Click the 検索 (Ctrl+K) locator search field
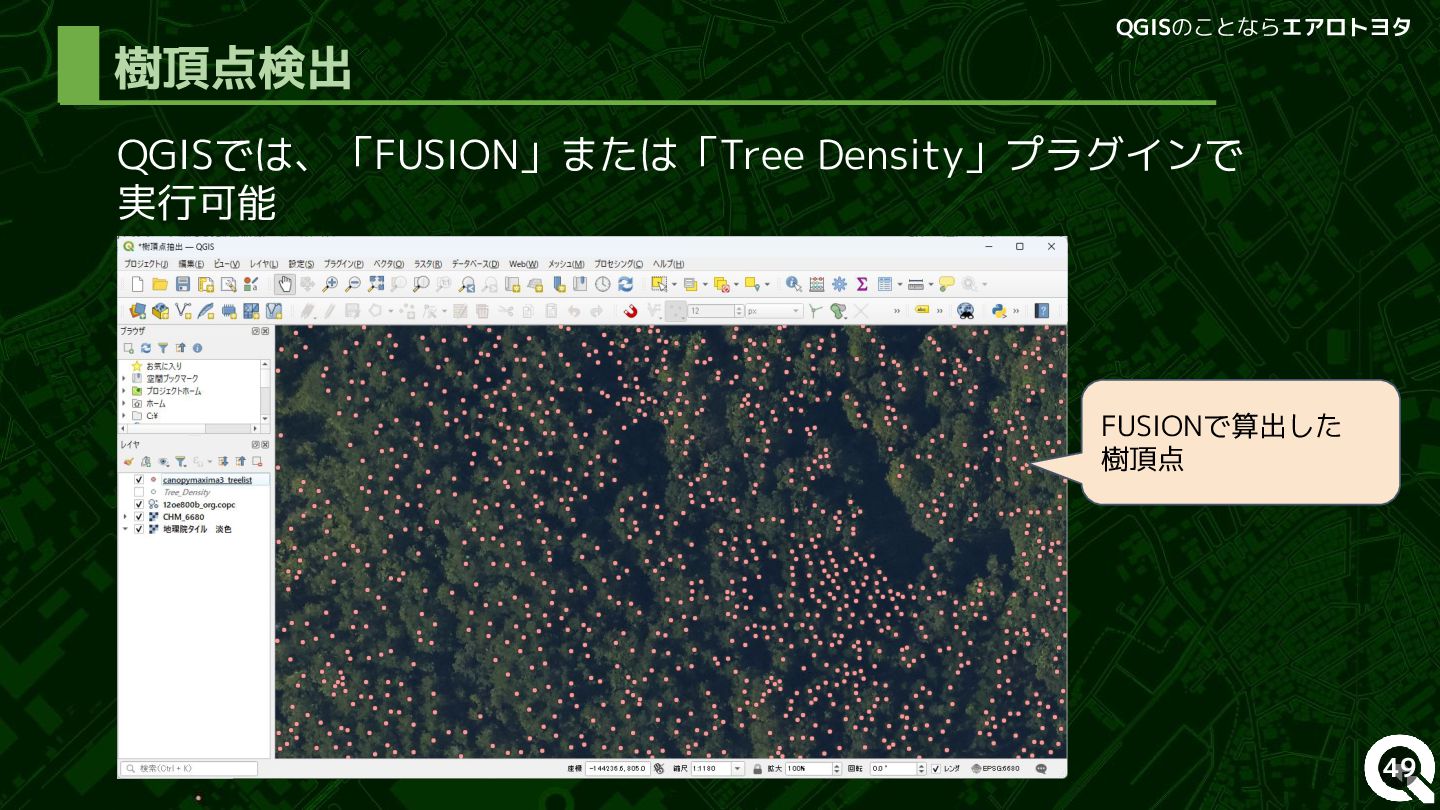1440x810 pixels. 189,769
